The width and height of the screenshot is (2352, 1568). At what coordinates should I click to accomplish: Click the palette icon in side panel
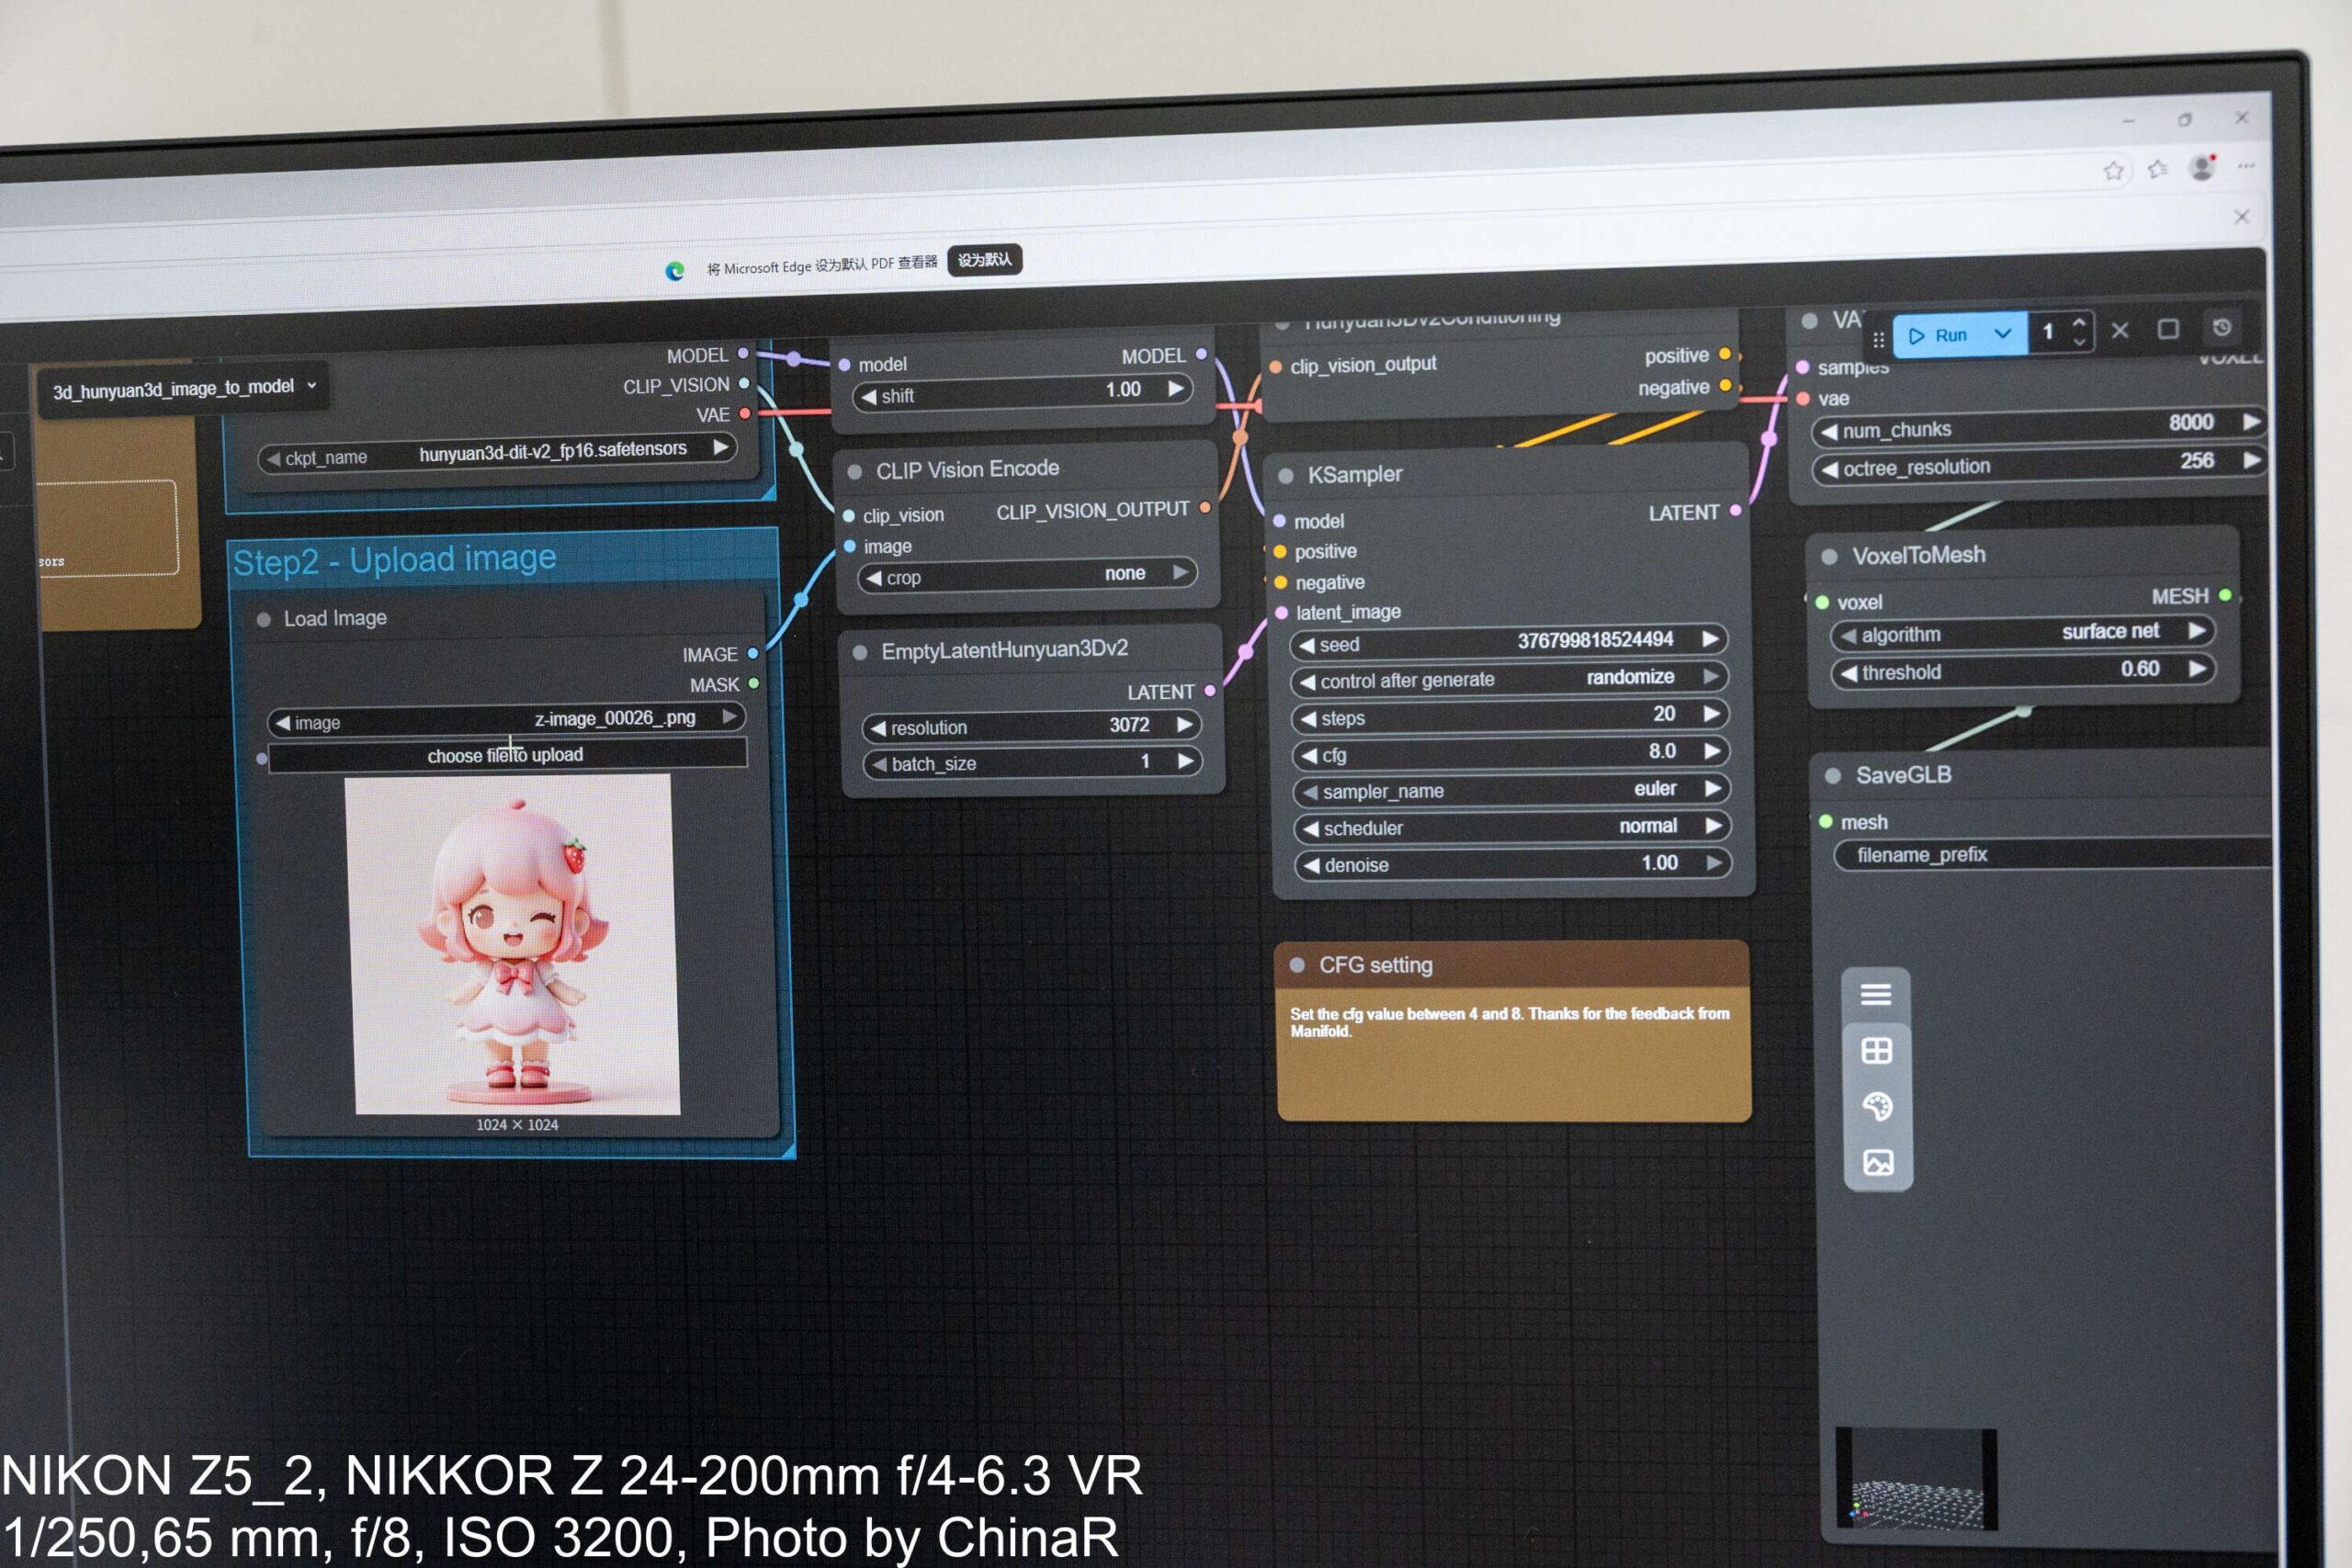tap(1877, 1106)
